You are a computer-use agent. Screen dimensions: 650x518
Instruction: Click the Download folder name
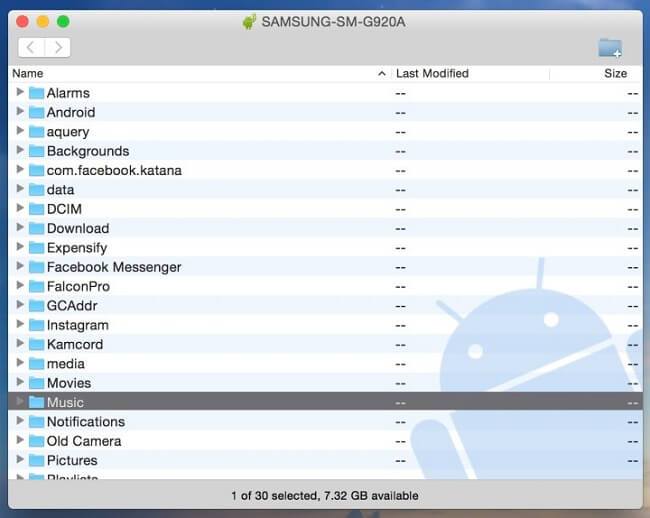point(78,228)
